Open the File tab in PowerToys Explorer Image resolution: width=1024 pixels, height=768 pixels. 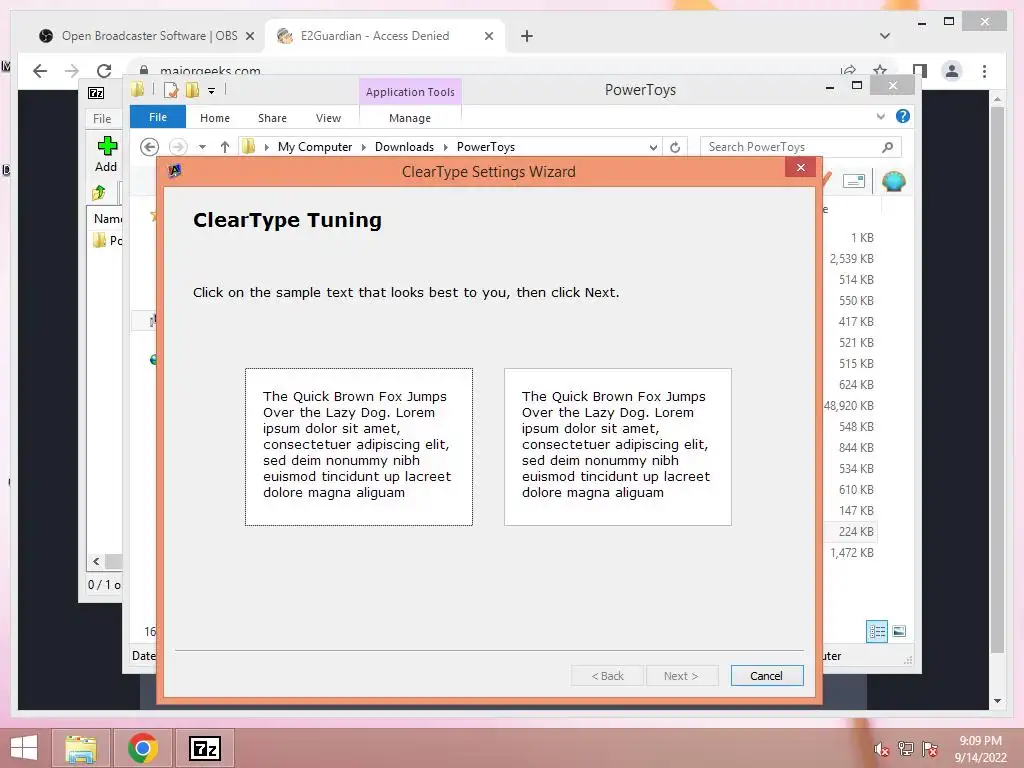[x=158, y=118]
